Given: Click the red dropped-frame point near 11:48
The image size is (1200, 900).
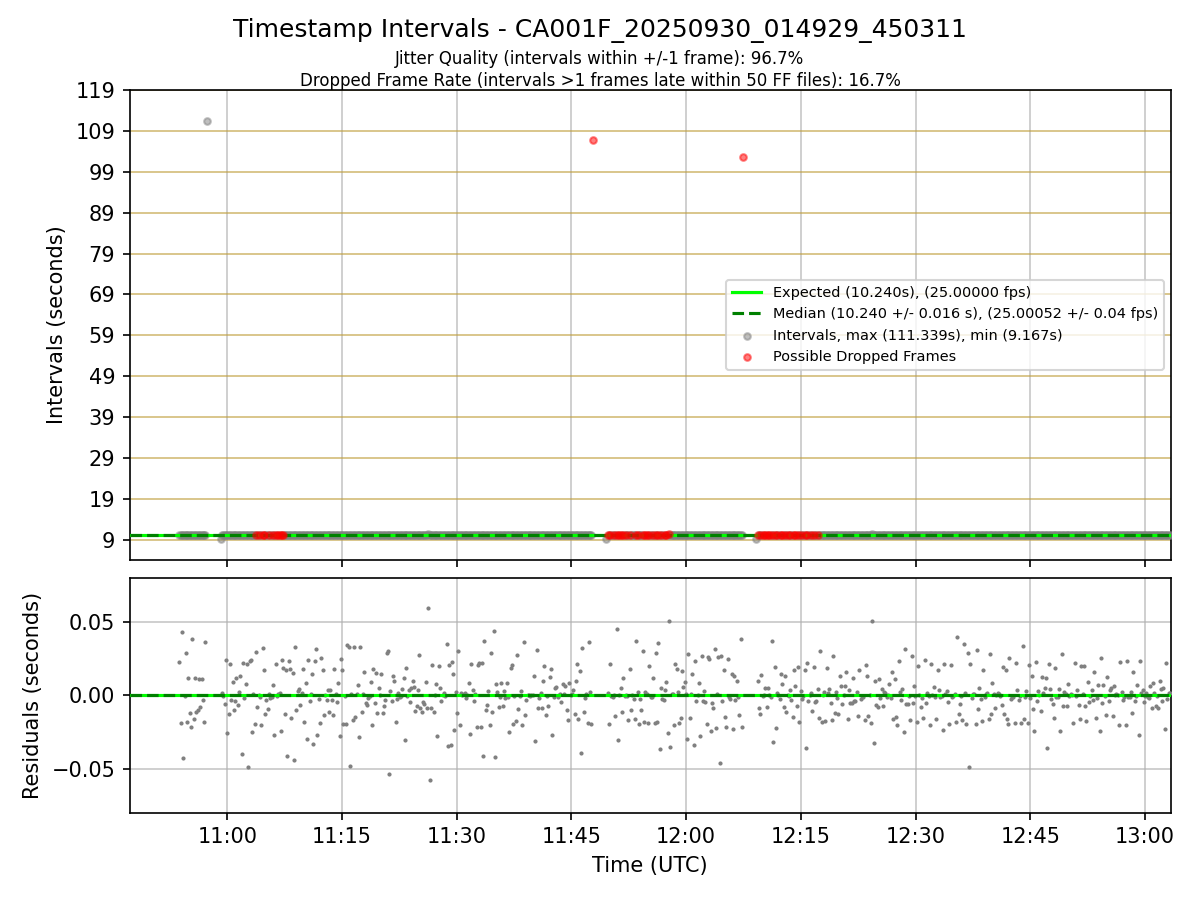Looking at the screenshot, I should coord(593,140).
